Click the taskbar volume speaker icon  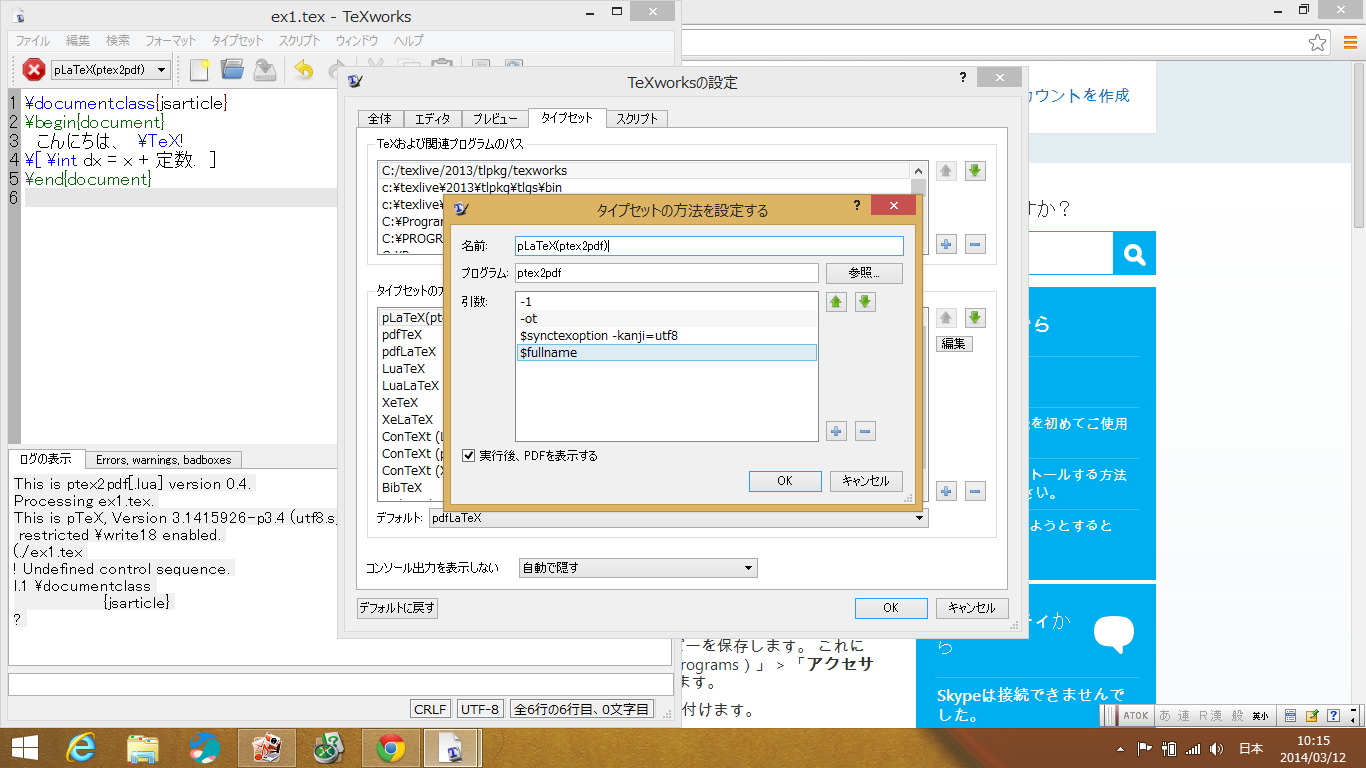pyautogui.click(x=1216, y=748)
